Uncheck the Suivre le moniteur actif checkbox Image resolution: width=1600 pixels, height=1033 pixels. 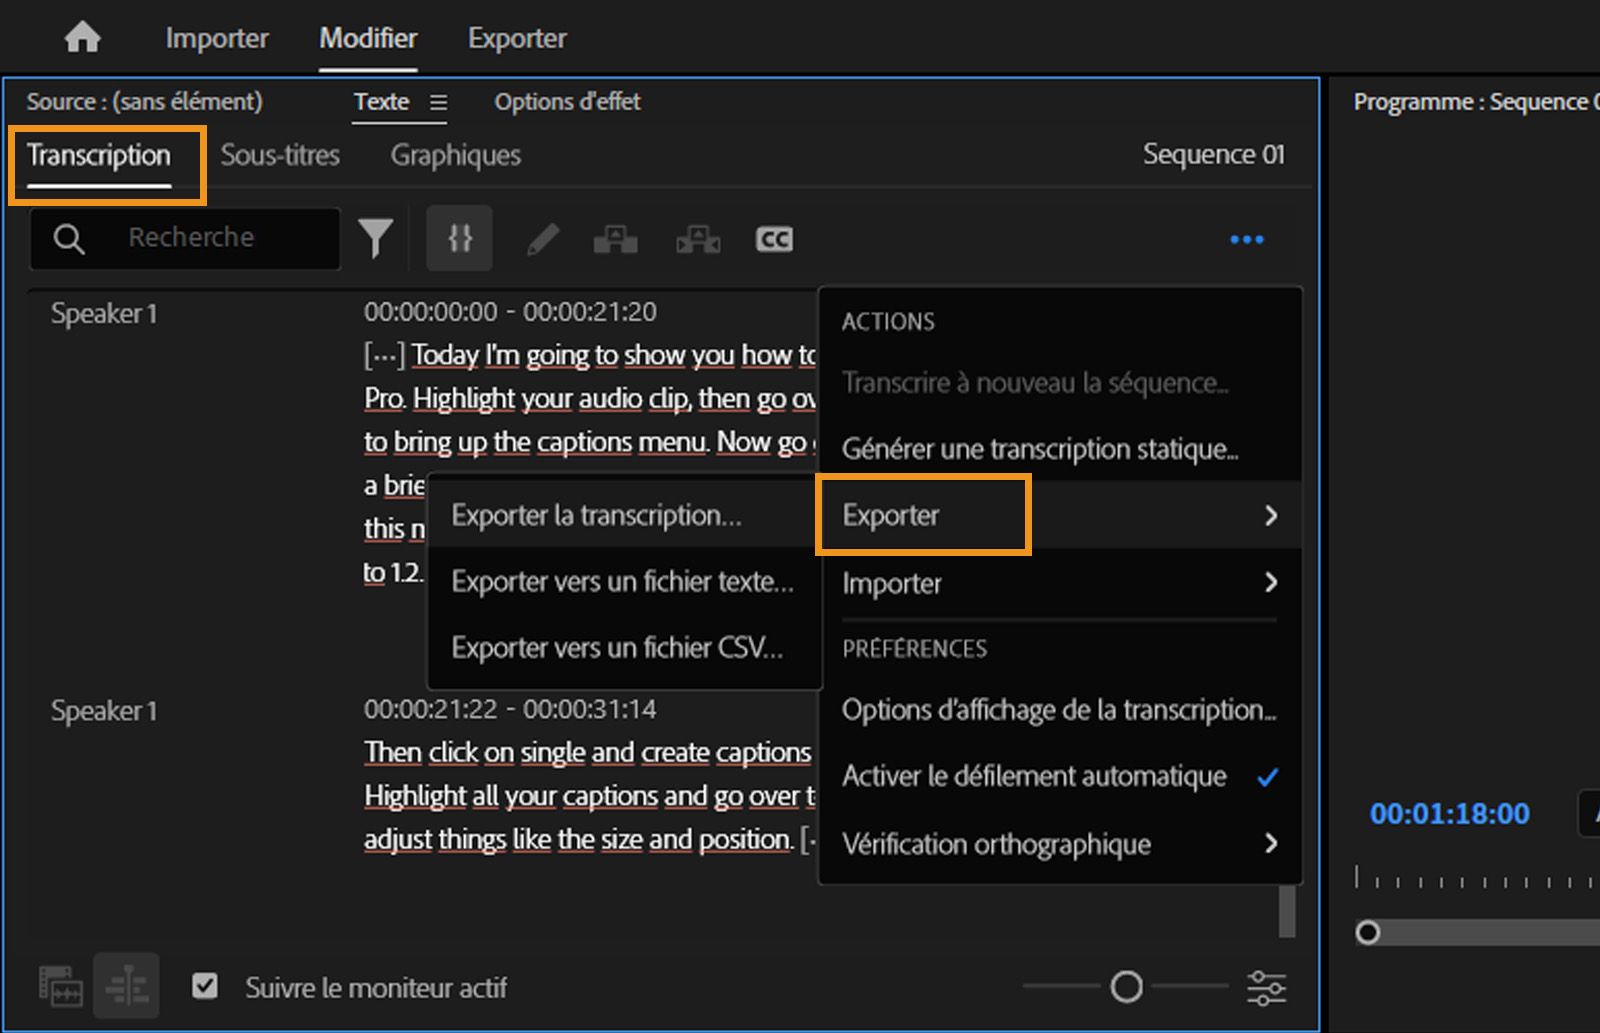(x=205, y=987)
